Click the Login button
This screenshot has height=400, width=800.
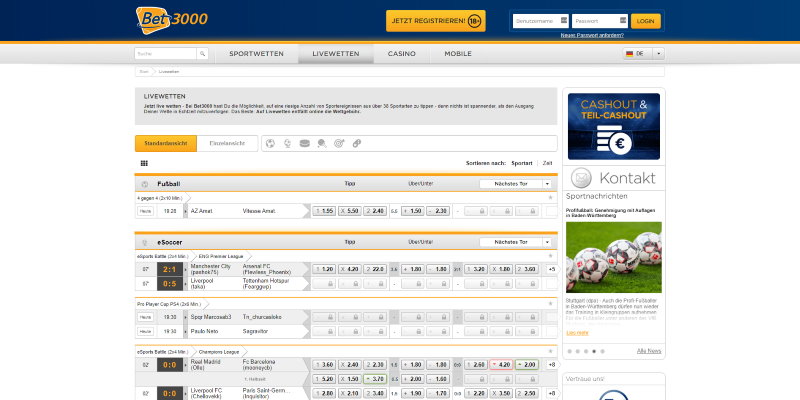coord(645,21)
